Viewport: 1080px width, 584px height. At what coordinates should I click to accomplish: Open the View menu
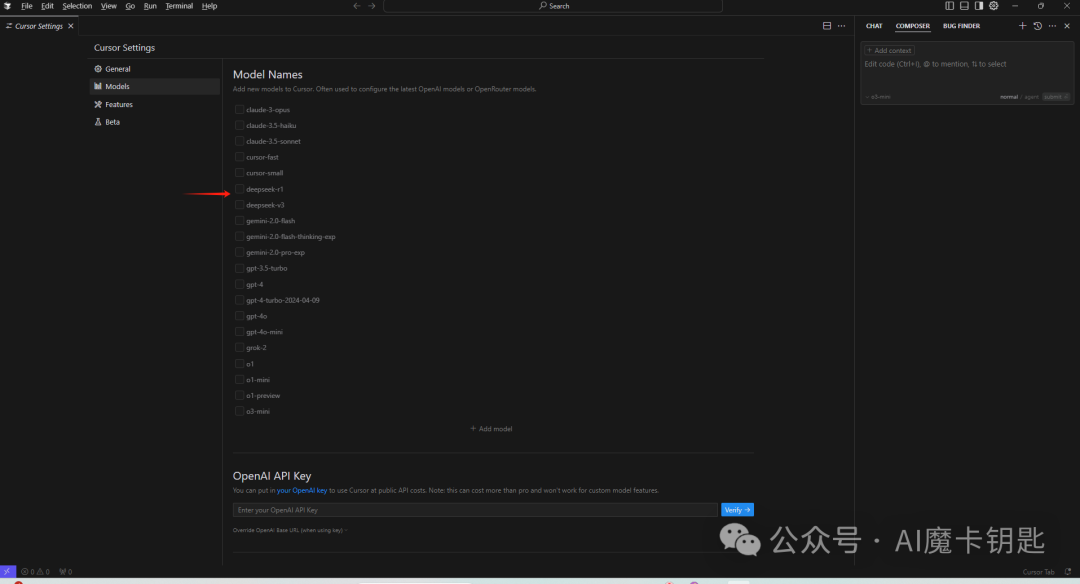pyautogui.click(x=109, y=6)
